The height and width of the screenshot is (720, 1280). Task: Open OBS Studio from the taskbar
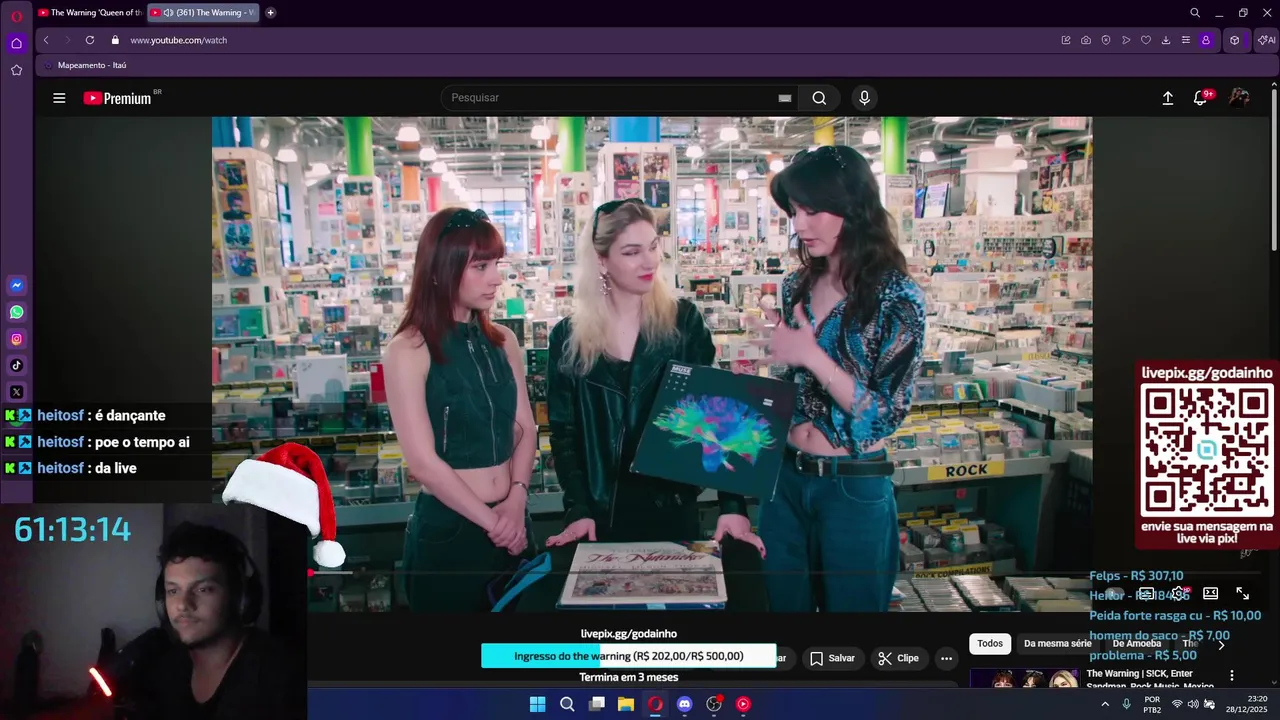[x=714, y=704]
